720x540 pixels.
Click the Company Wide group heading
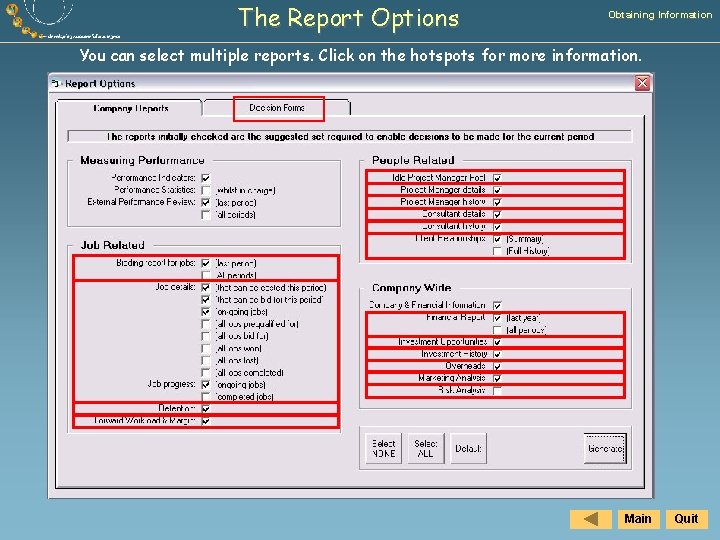[x=411, y=288]
